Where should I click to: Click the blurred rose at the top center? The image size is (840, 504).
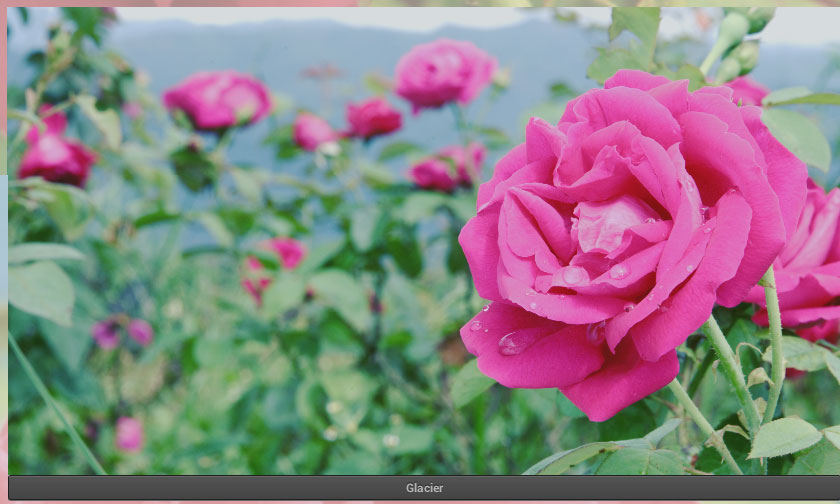pos(445,73)
